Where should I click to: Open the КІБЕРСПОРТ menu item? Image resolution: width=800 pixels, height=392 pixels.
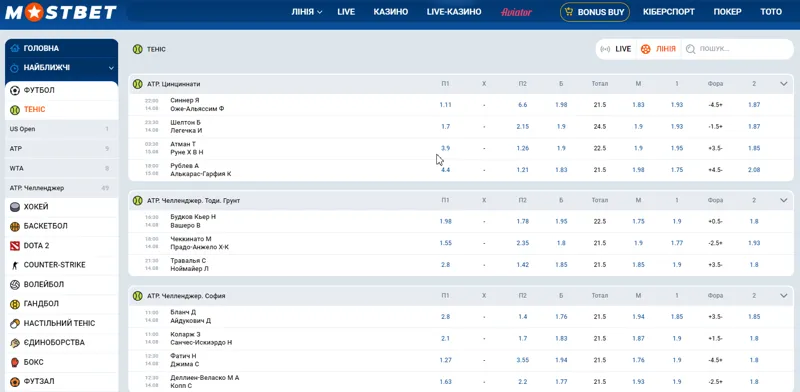pyautogui.click(x=668, y=12)
